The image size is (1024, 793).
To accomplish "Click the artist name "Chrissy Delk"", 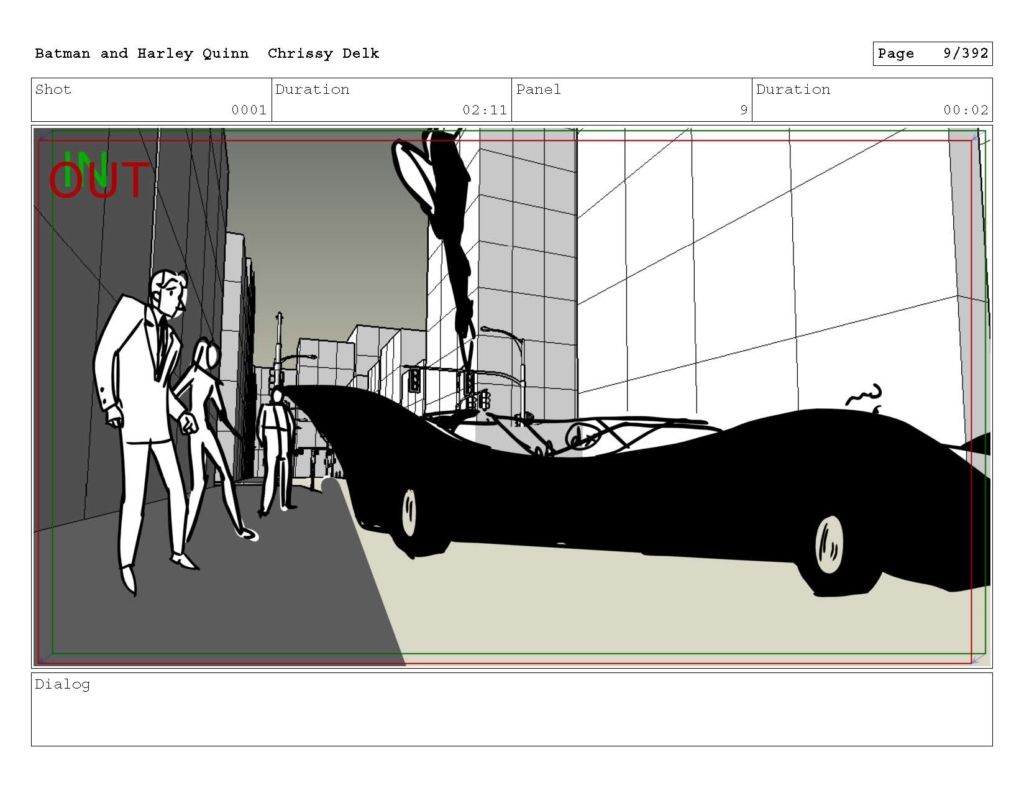I will [x=323, y=54].
